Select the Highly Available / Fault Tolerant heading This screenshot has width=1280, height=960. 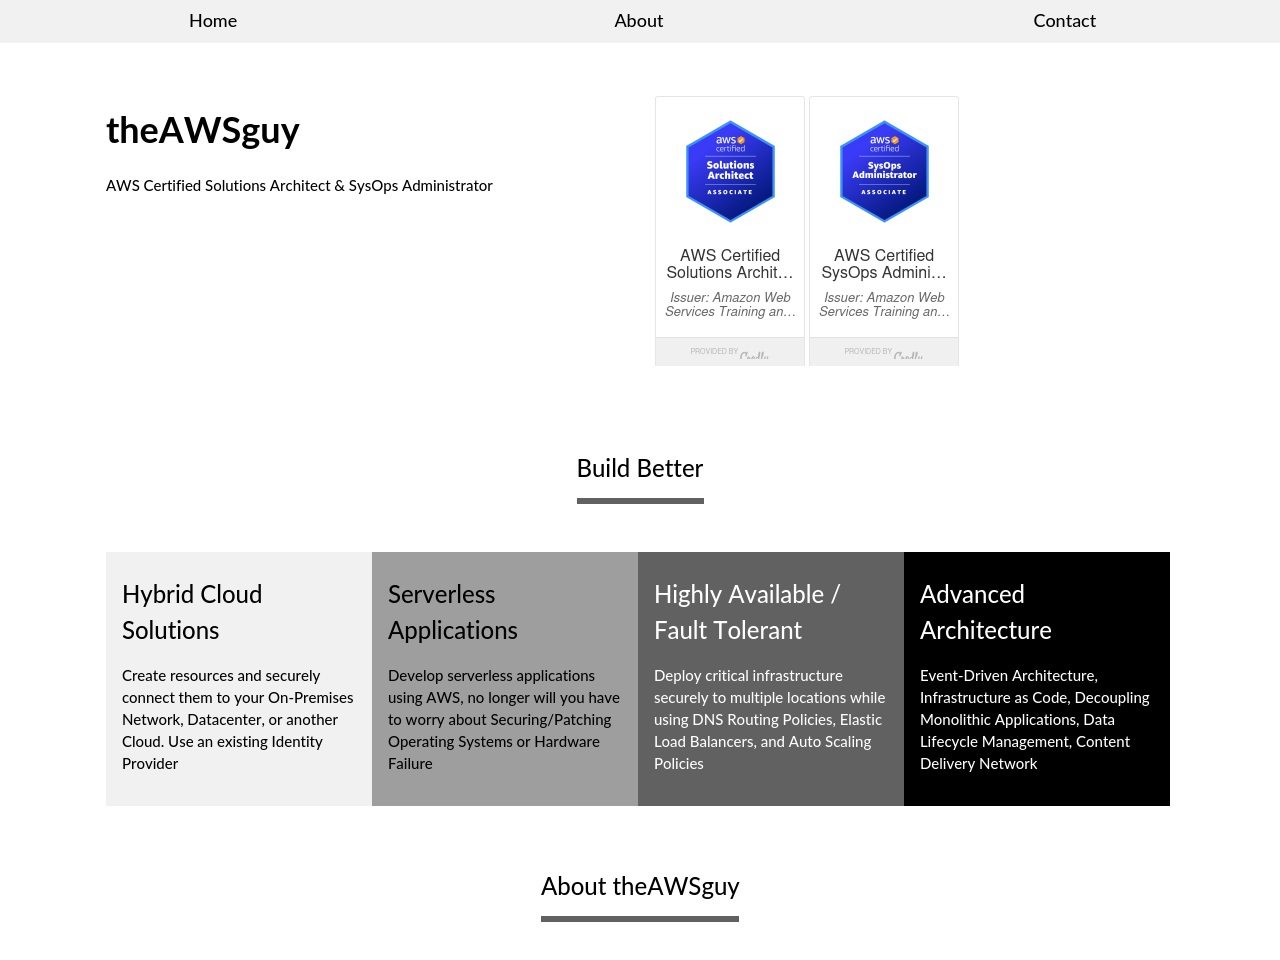tap(747, 612)
